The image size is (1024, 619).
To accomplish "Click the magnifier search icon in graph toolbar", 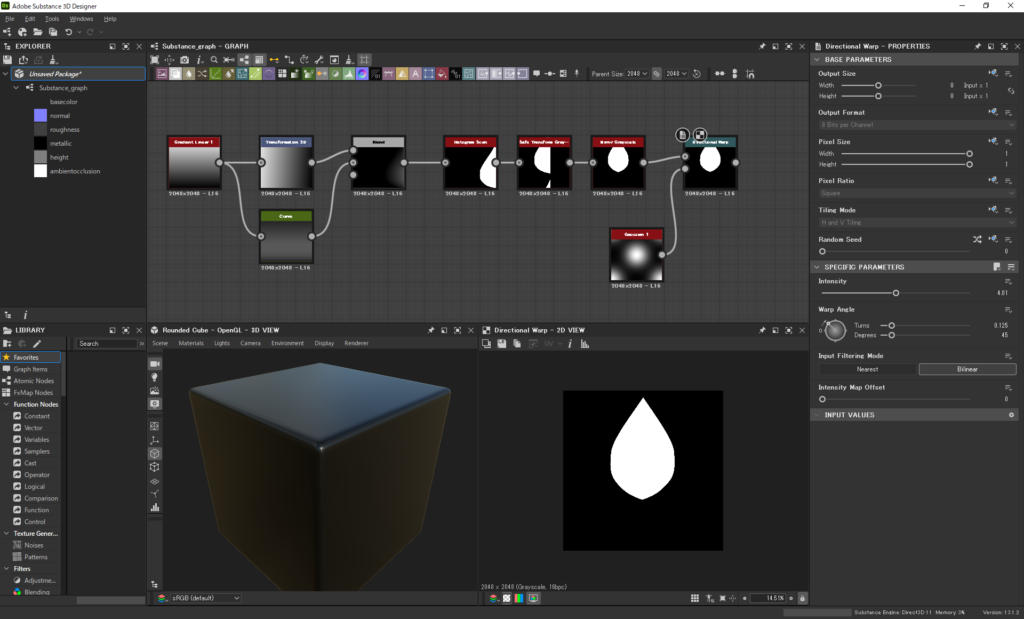I will tap(214, 59).
